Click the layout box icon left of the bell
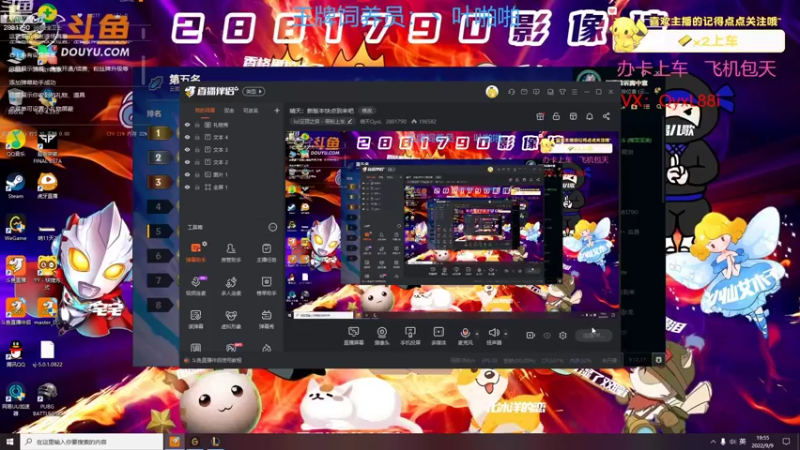800x450 pixels. (573, 116)
